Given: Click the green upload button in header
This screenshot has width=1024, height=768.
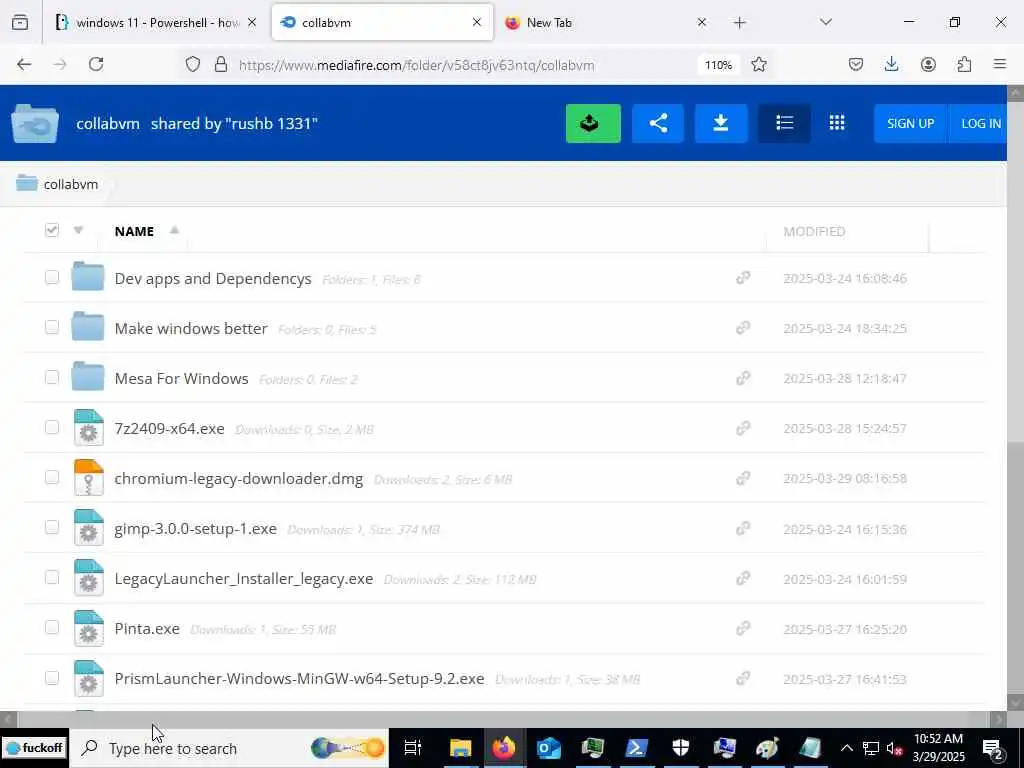Looking at the screenshot, I should pyautogui.click(x=593, y=123).
